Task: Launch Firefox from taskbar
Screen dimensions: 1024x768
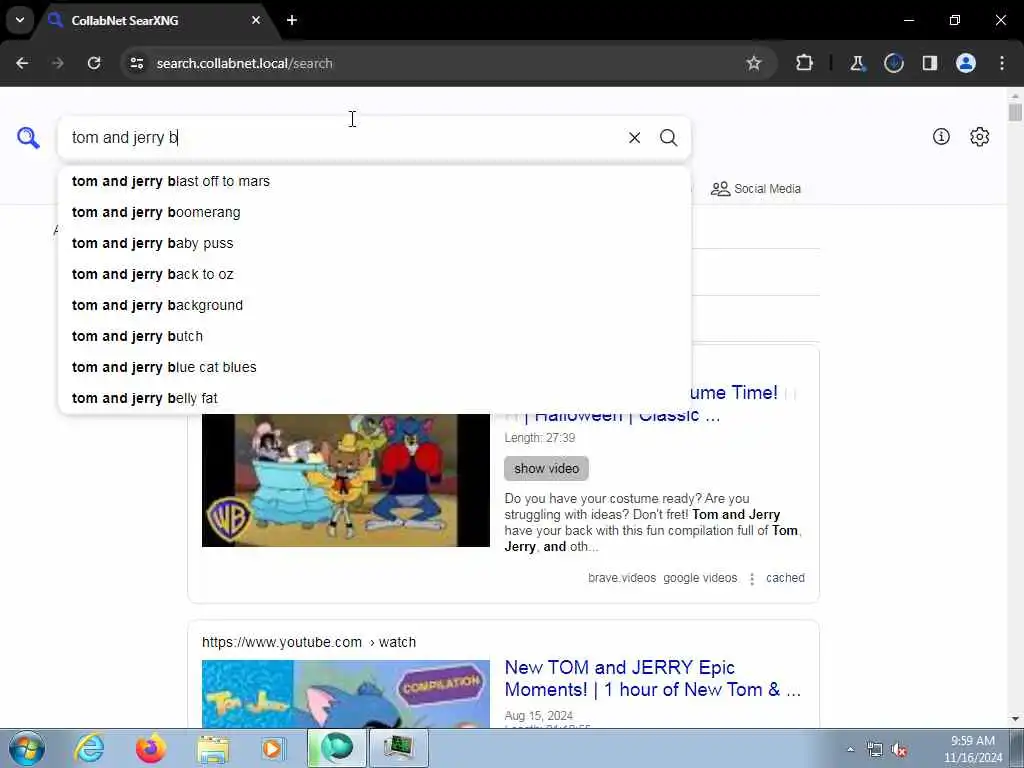Action: coord(150,748)
